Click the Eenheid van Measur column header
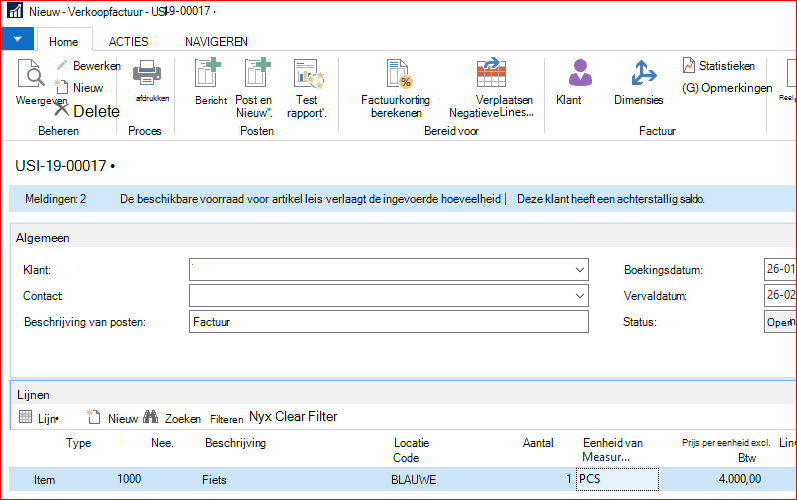The image size is (797, 500). tap(612, 450)
